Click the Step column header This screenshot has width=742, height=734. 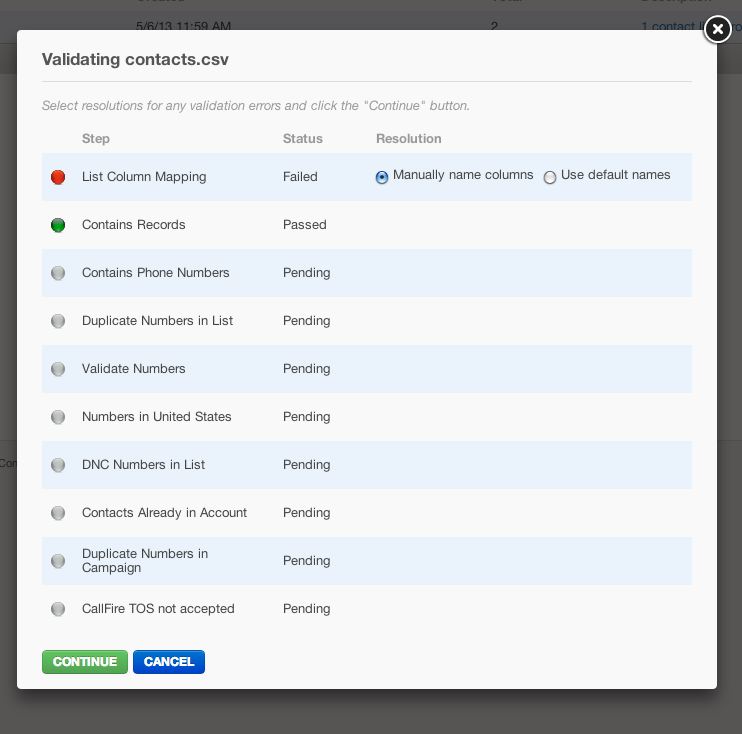96,139
